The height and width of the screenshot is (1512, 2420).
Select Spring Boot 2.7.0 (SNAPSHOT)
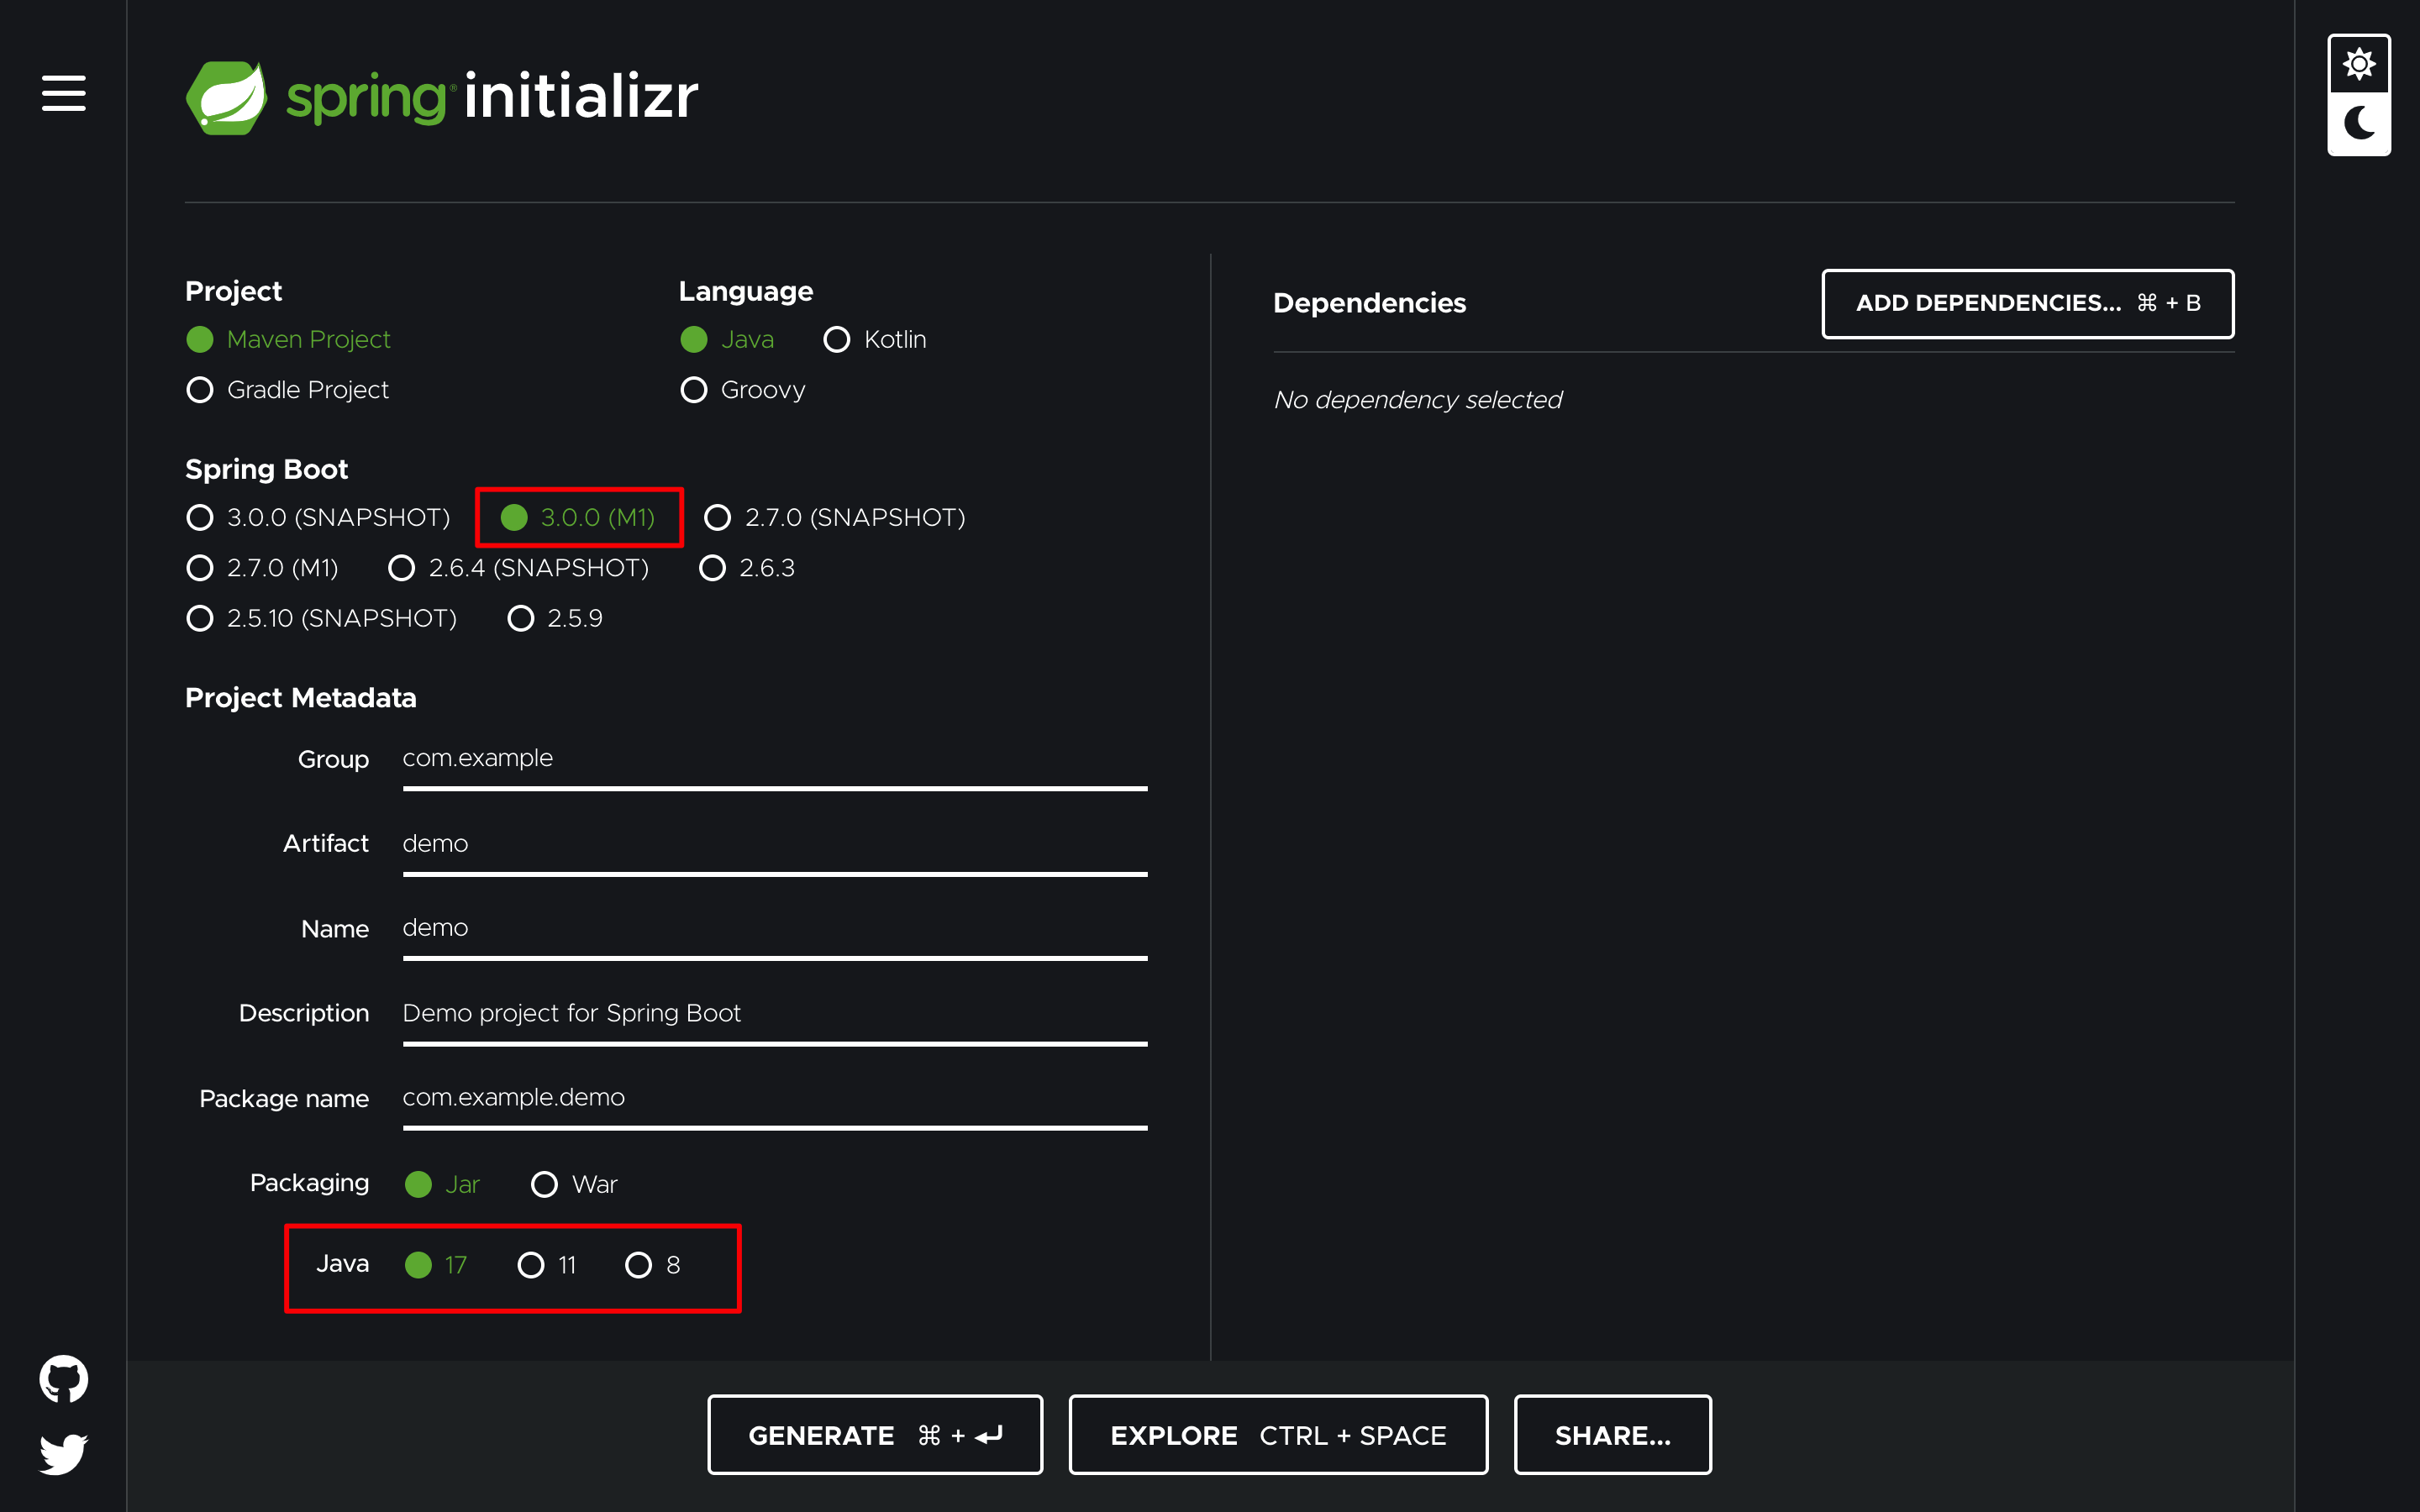click(x=835, y=517)
